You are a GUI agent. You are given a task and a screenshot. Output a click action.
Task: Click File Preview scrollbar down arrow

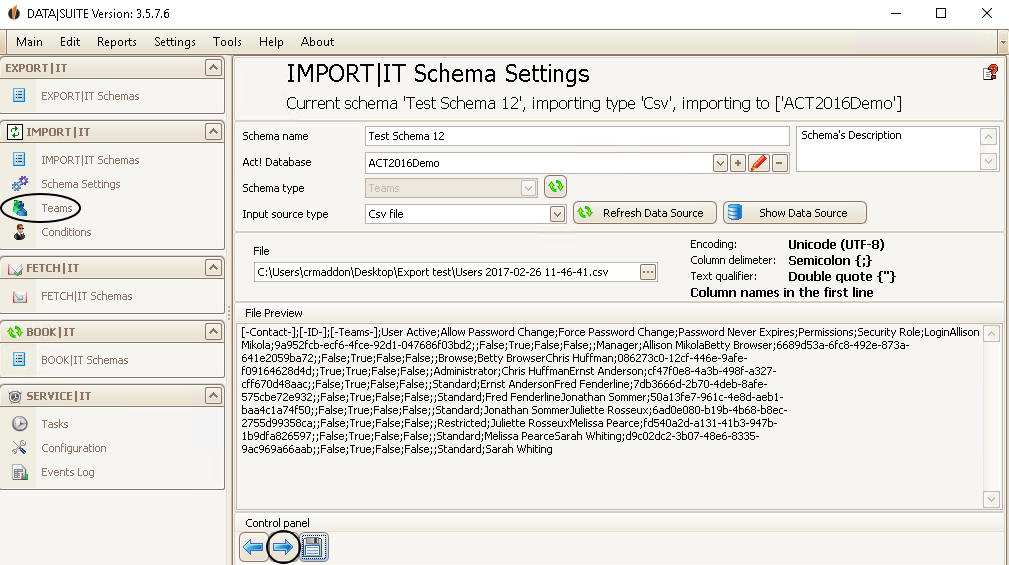point(991,499)
